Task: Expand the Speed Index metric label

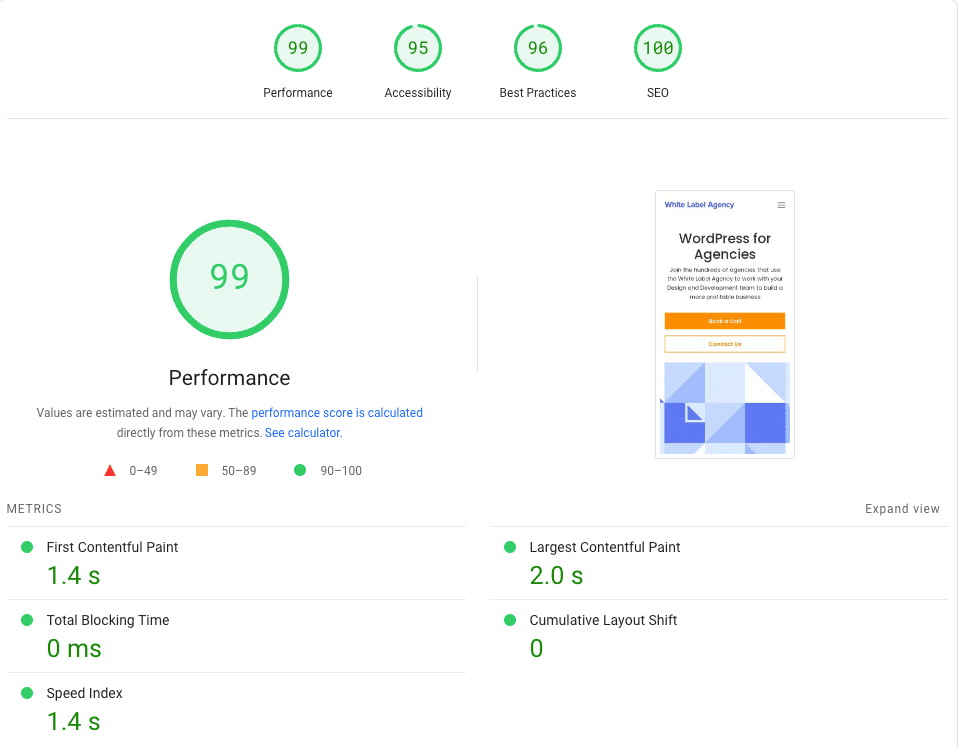Action: point(84,693)
